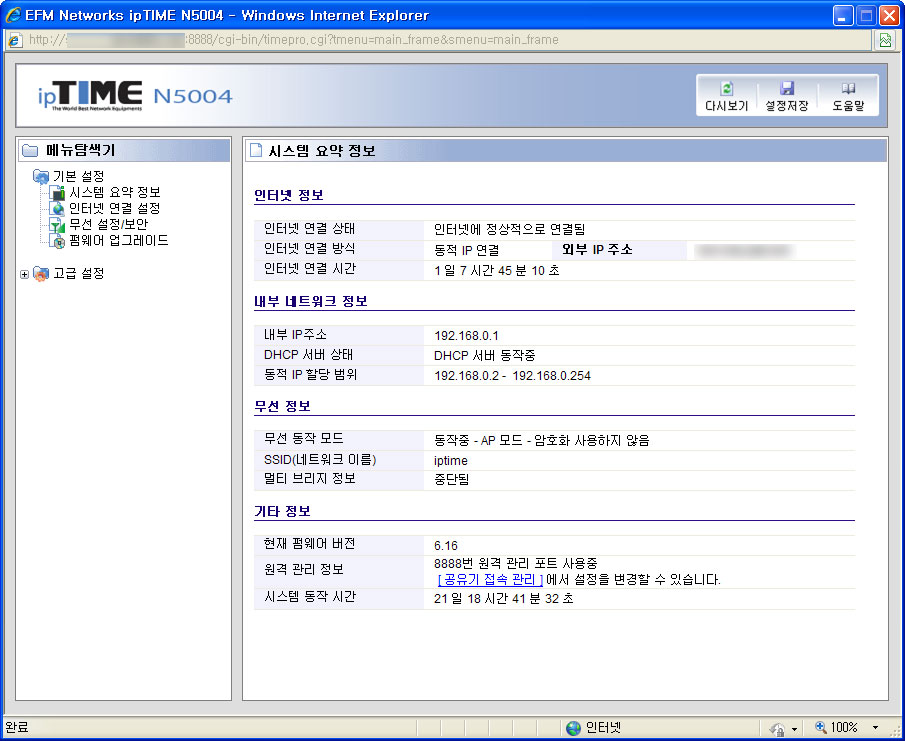Viewport: 905px width, 741px height.
Task: Click the 6.16 firmware version value
Action: click(x=446, y=545)
